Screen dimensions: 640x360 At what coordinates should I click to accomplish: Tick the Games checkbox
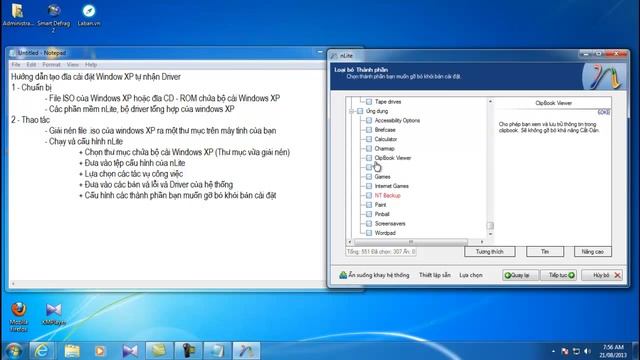pyautogui.click(x=369, y=177)
